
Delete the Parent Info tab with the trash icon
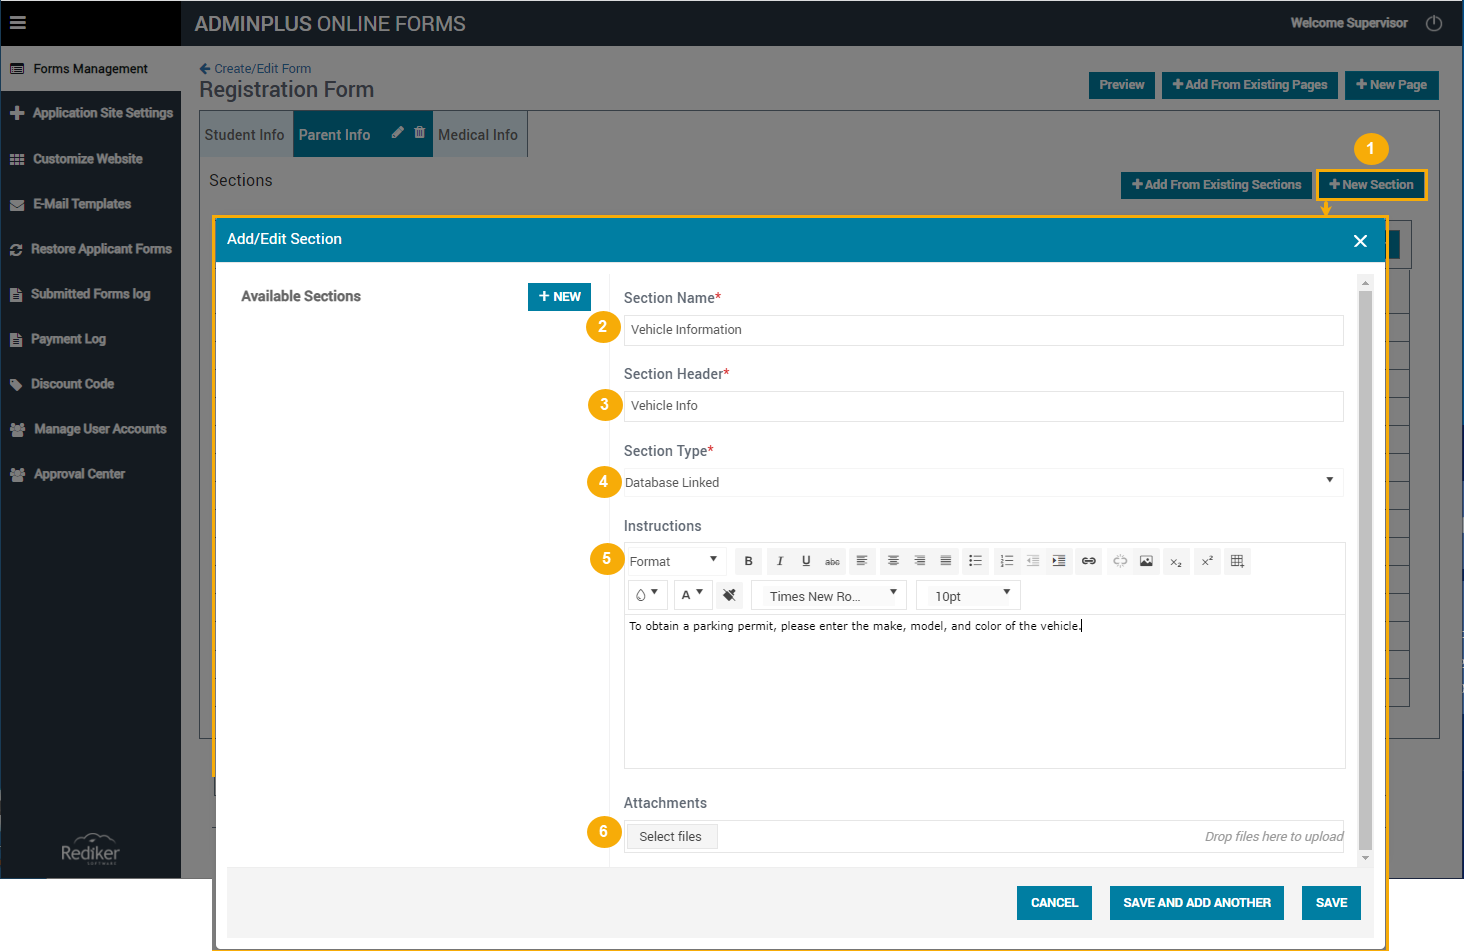point(419,132)
